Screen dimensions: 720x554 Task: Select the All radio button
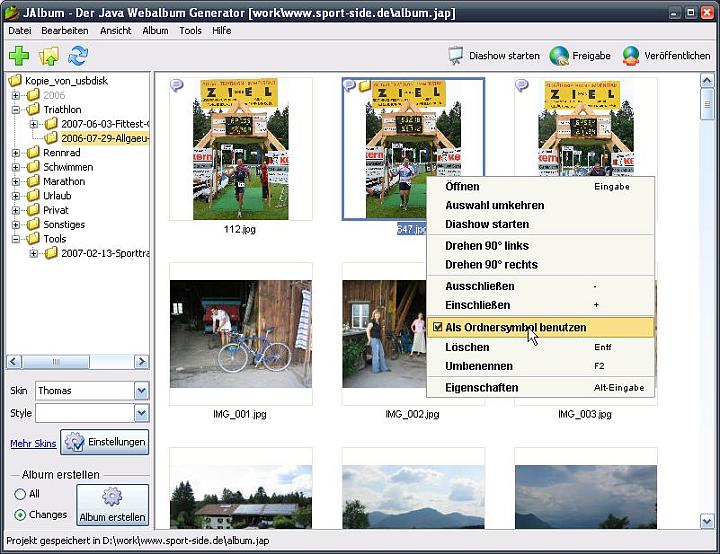(20, 494)
